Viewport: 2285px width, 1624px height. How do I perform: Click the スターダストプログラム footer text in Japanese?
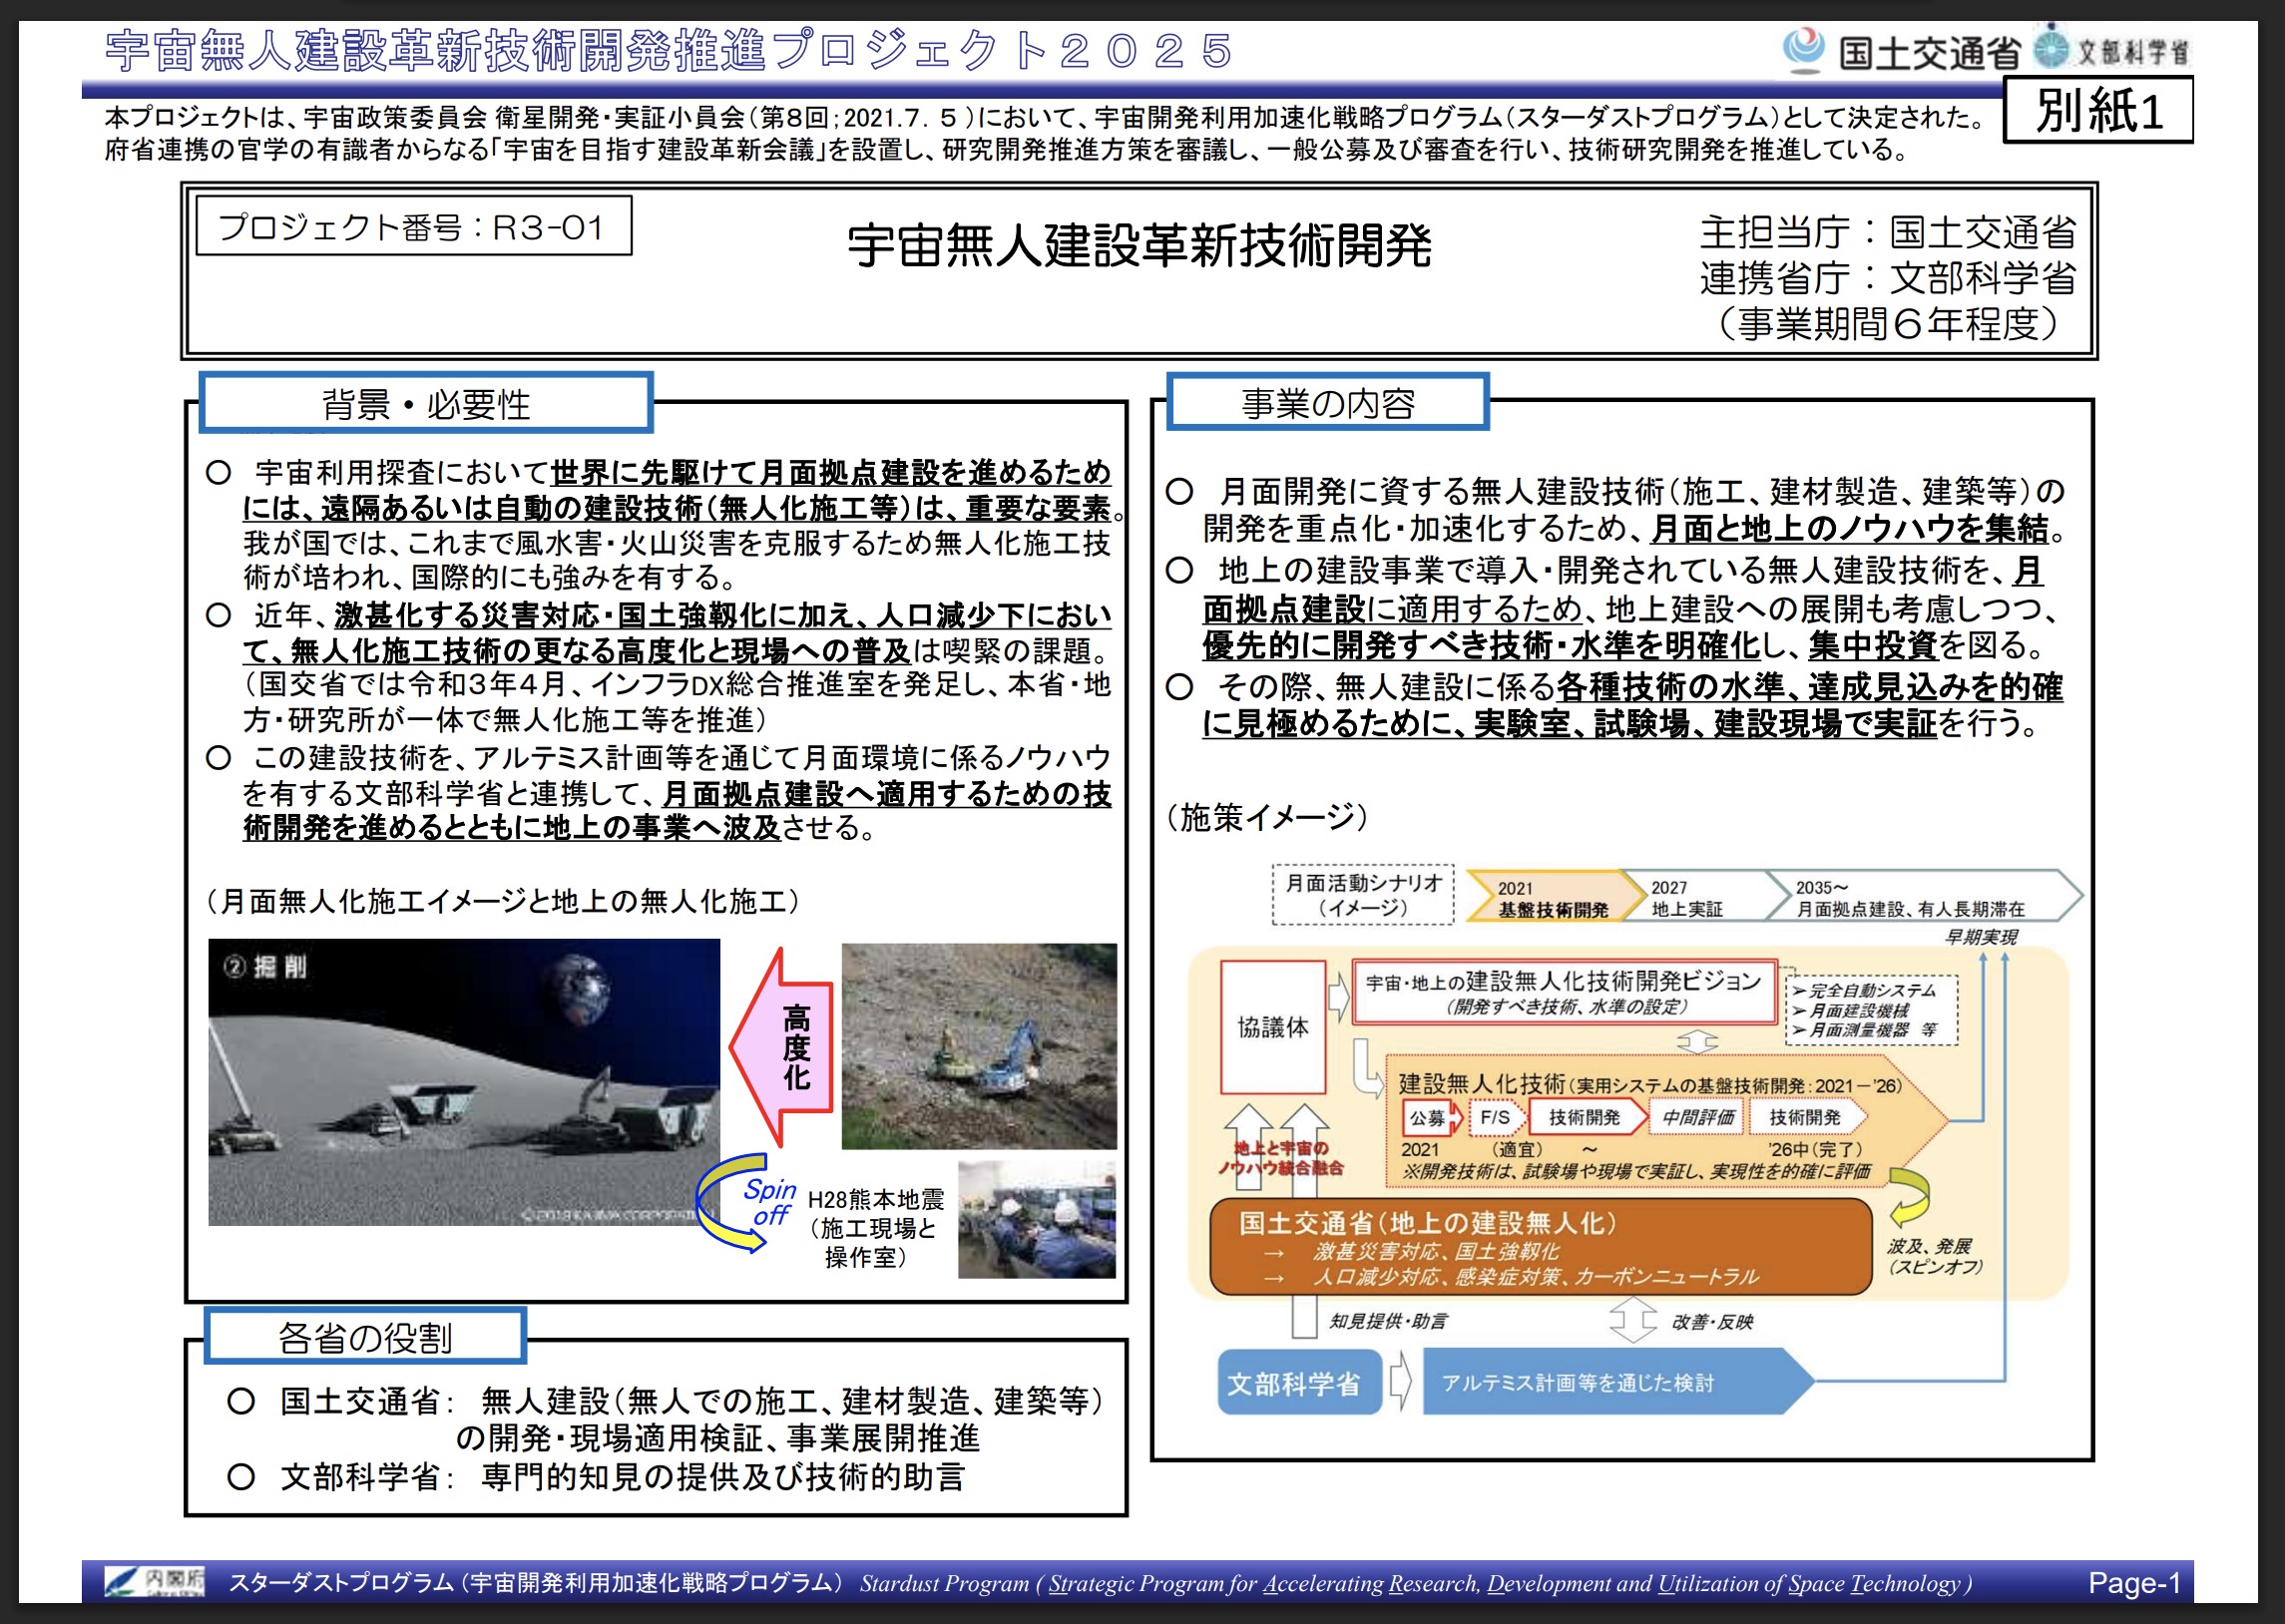click(x=538, y=1582)
